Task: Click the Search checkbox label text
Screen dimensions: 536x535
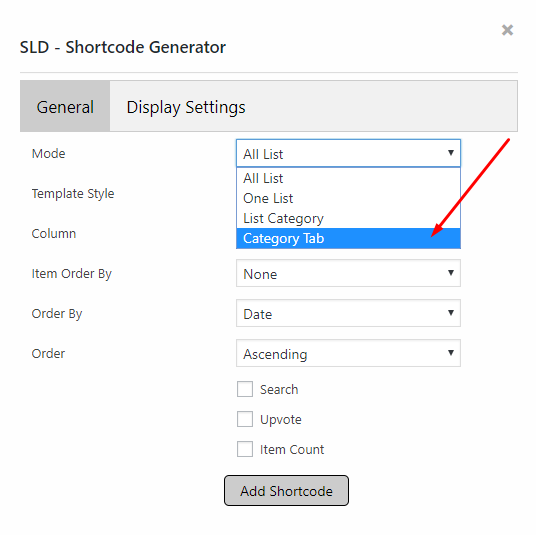Action: tap(279, 389)
